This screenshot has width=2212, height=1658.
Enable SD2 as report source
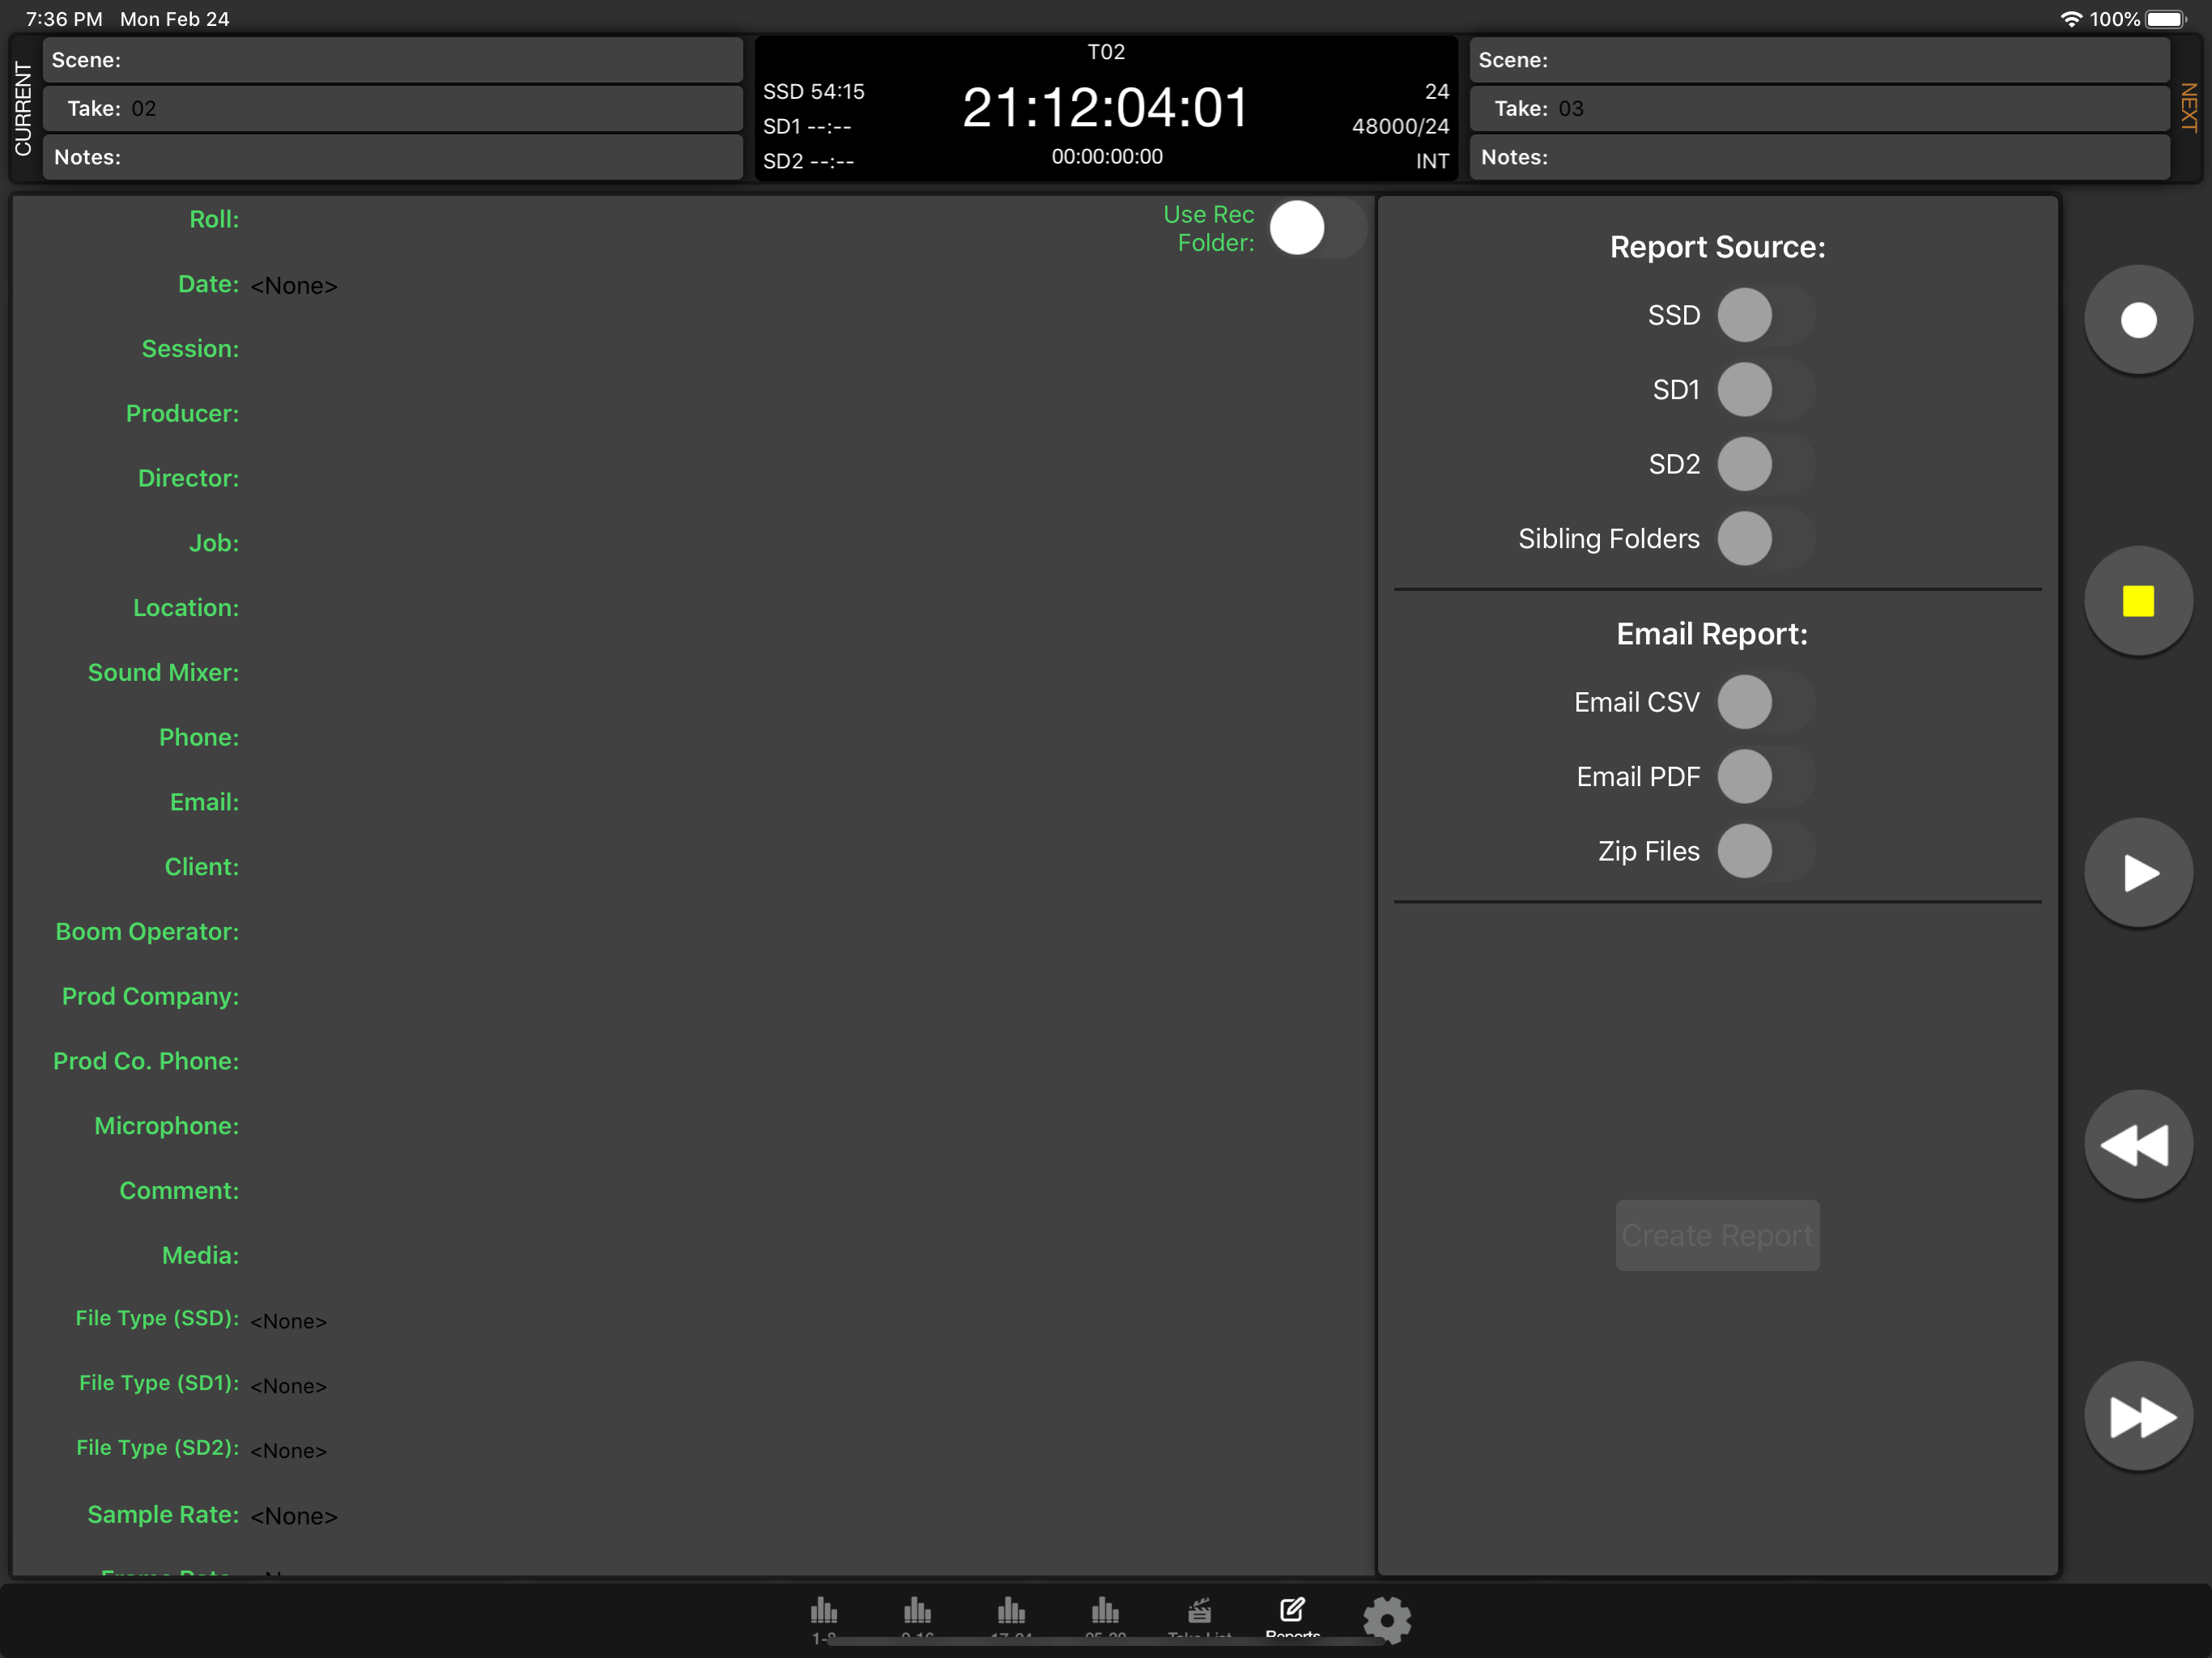coord(1766,464)
